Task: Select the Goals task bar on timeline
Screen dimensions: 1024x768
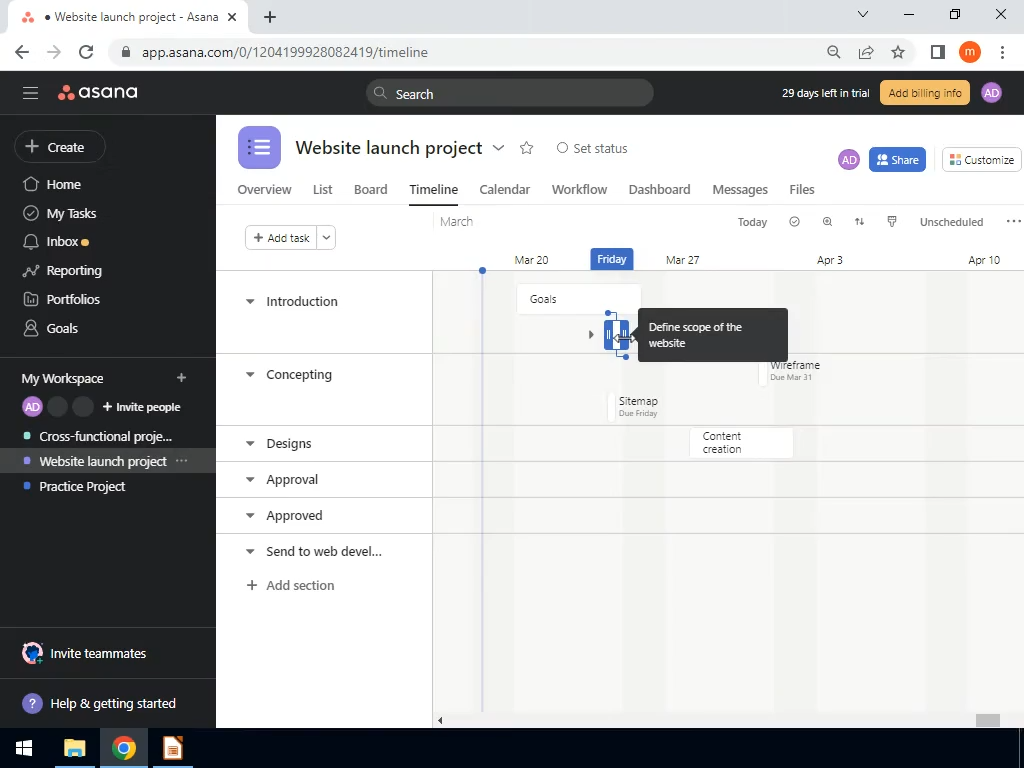Action: (x=579, y=299)
